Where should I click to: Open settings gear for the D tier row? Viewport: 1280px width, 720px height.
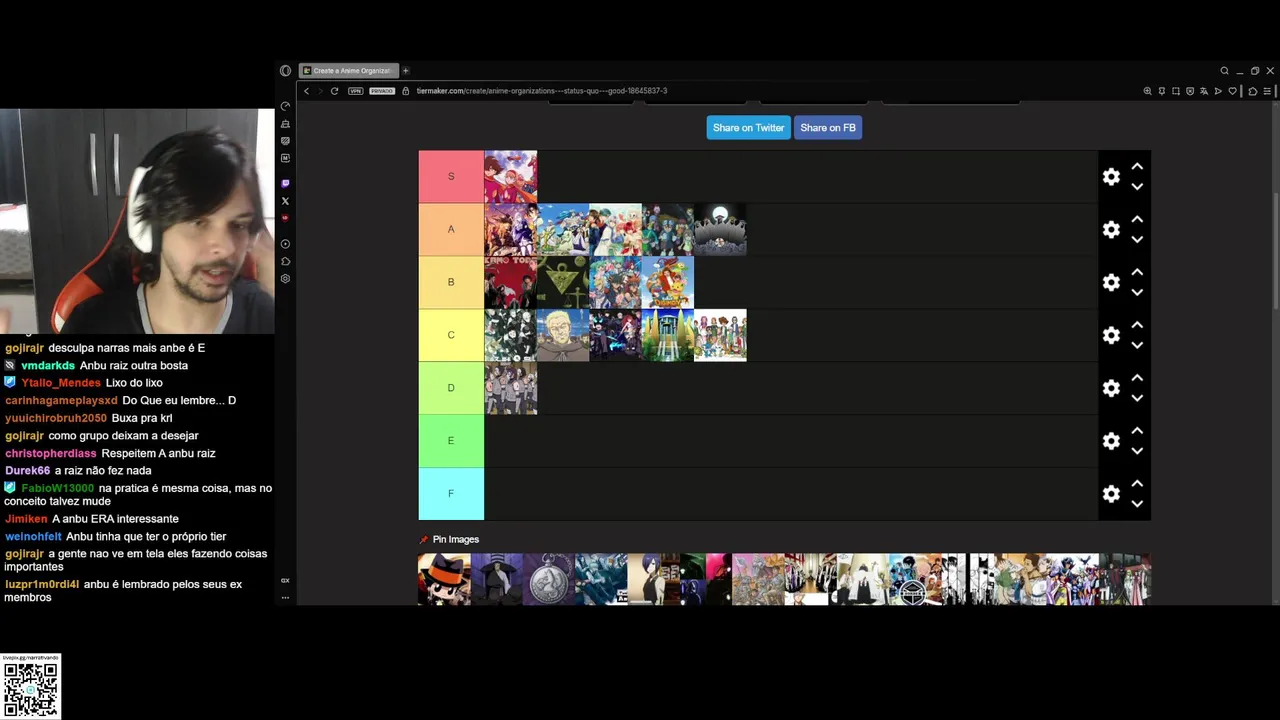coord(1111,388)
